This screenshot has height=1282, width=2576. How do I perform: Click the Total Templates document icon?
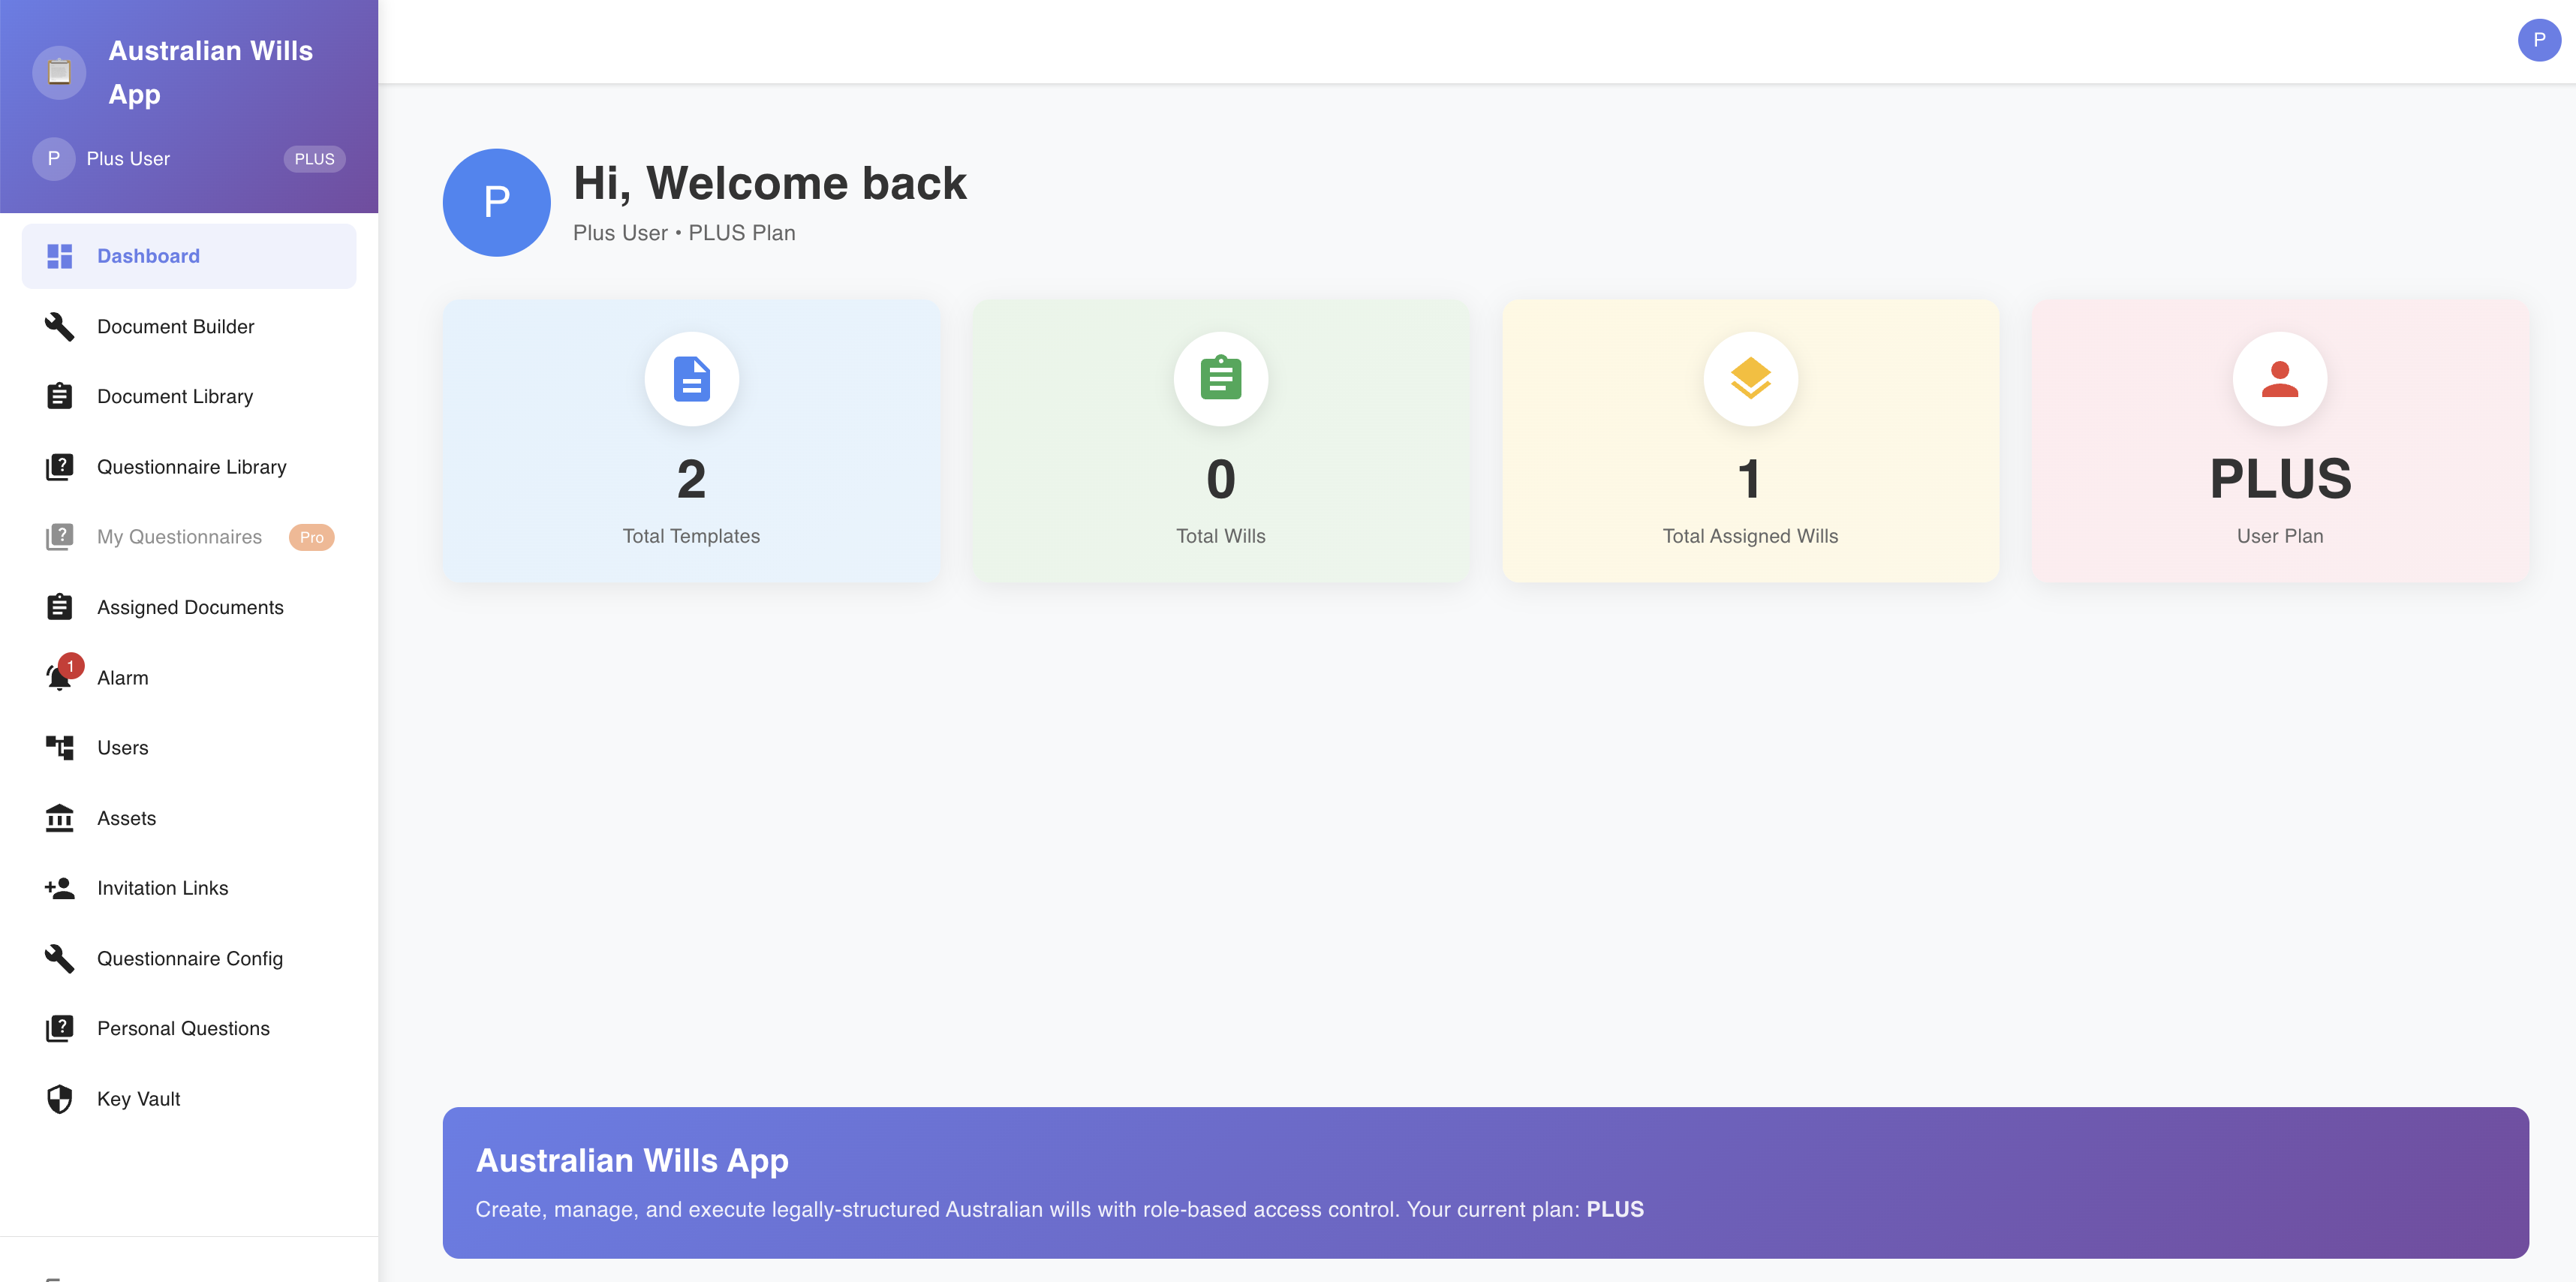(691, 379)
